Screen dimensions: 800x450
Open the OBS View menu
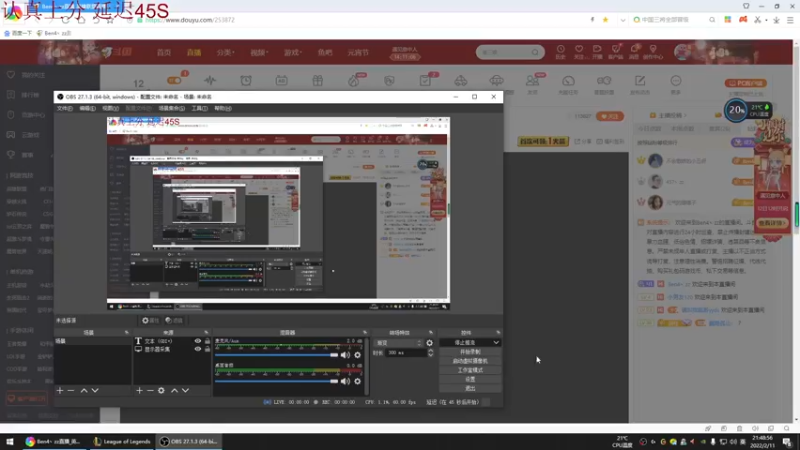(110, 108)
